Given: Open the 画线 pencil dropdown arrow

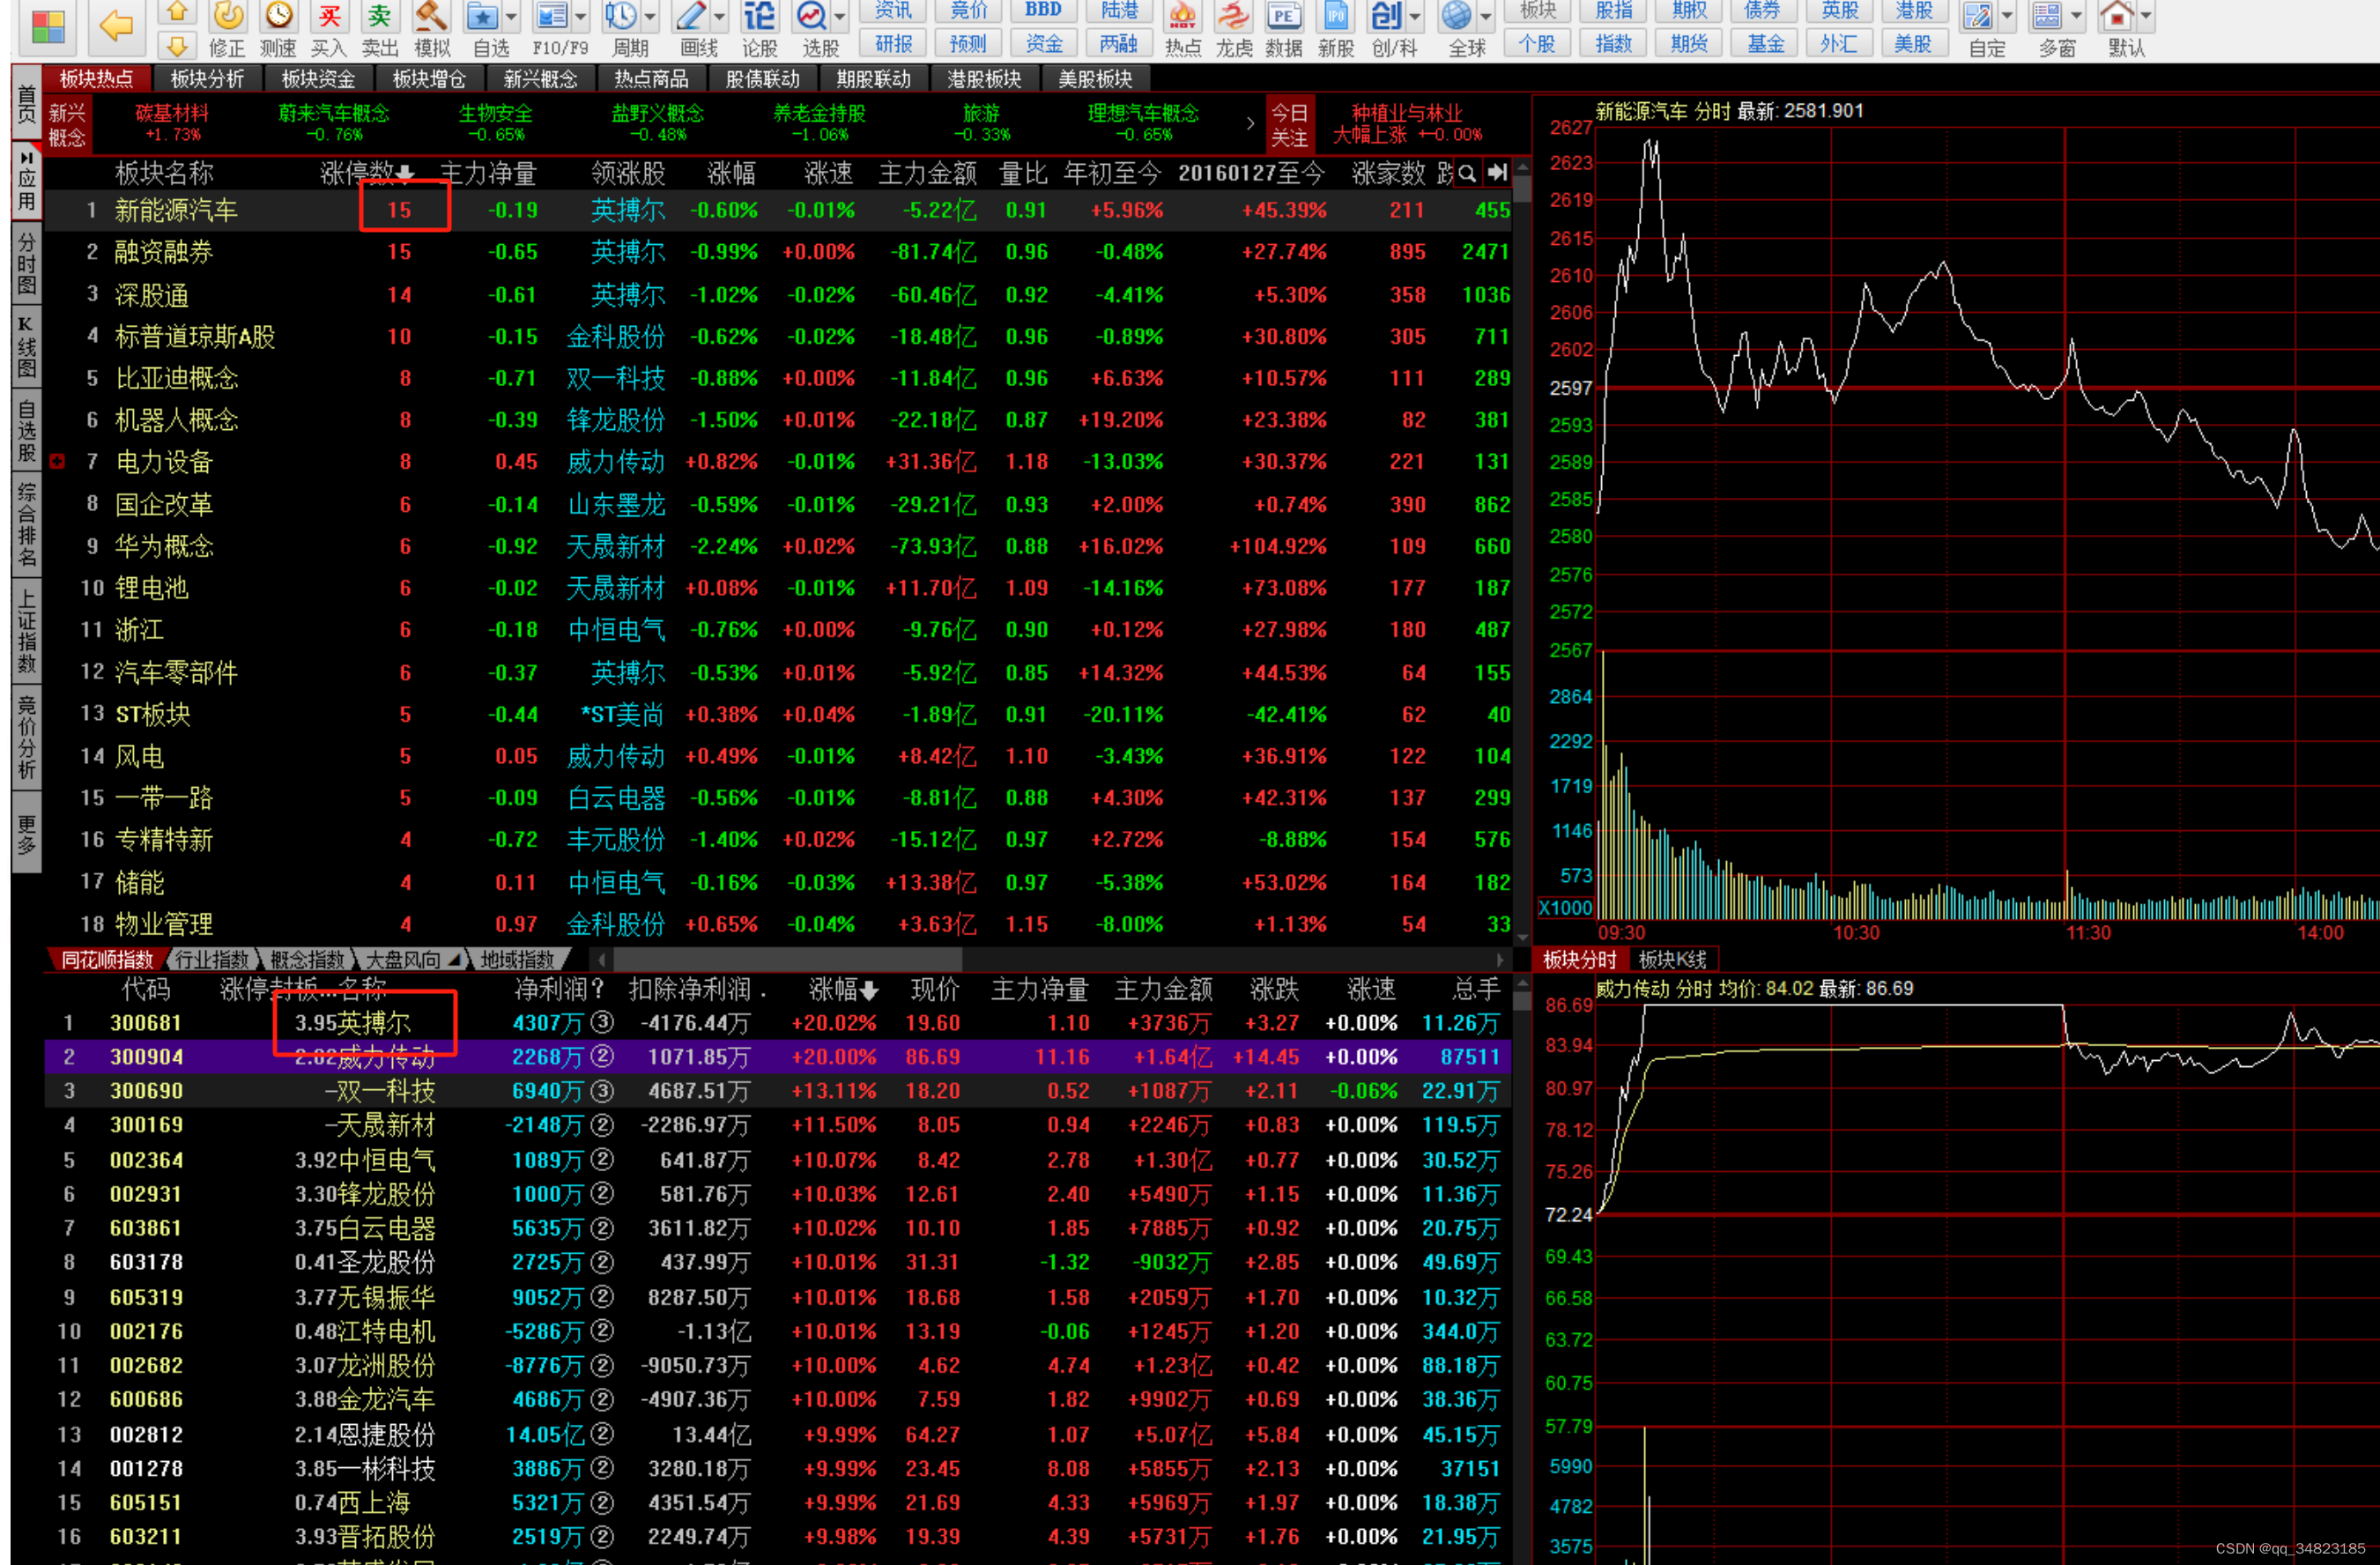Looking at the screenshot, I should tap(719, 17).
